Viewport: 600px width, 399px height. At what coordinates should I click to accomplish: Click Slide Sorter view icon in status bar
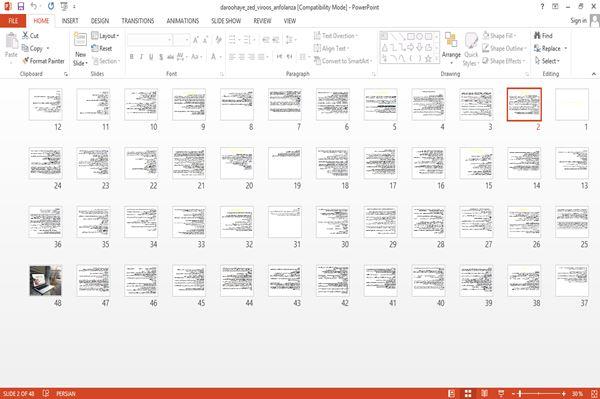point(468,393)
